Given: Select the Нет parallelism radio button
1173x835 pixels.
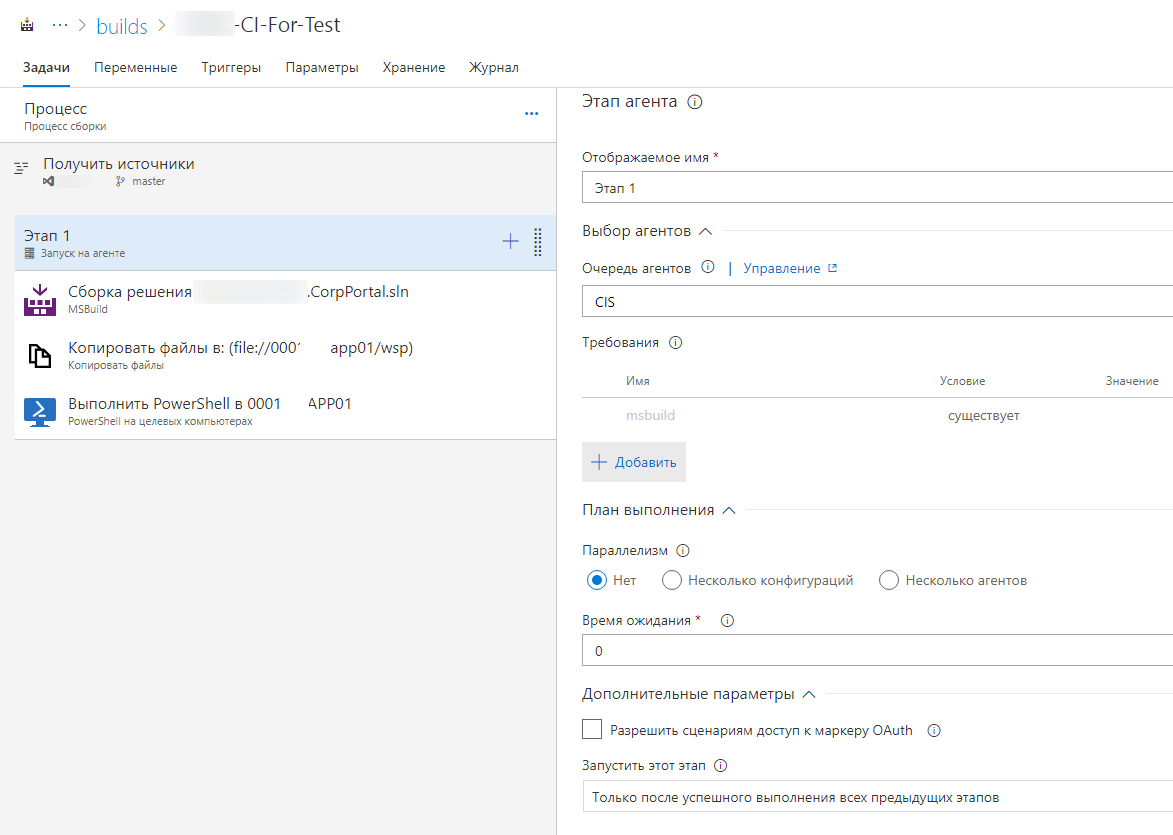Looking at the screenshot, I should click(x=597, y=580).
